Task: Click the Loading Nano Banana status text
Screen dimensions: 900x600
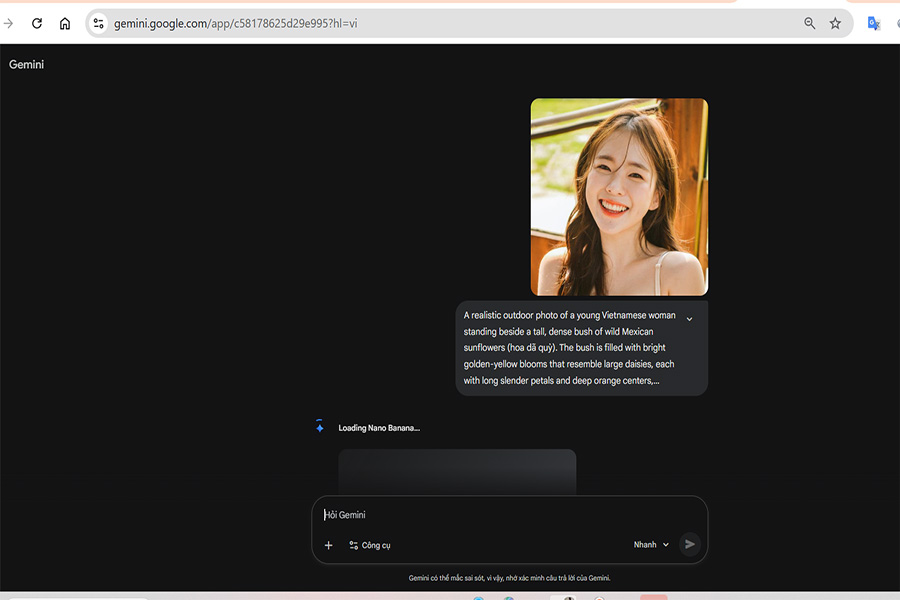Action: 379,428
